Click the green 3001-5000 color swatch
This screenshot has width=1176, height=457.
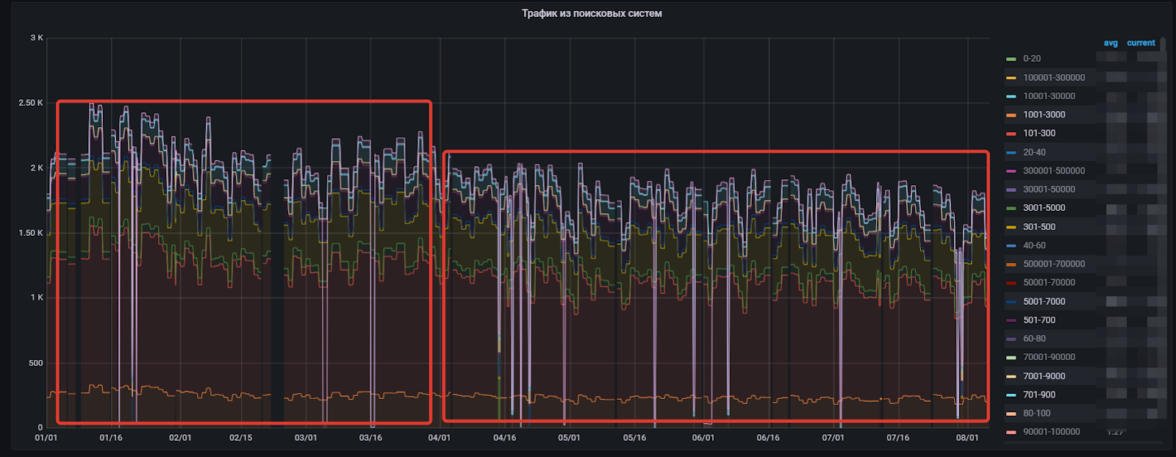[1010, 208]
